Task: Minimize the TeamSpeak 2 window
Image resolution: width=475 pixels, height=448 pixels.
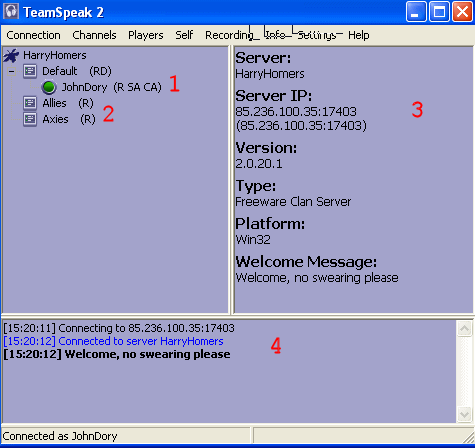Action: click(416, 12)
